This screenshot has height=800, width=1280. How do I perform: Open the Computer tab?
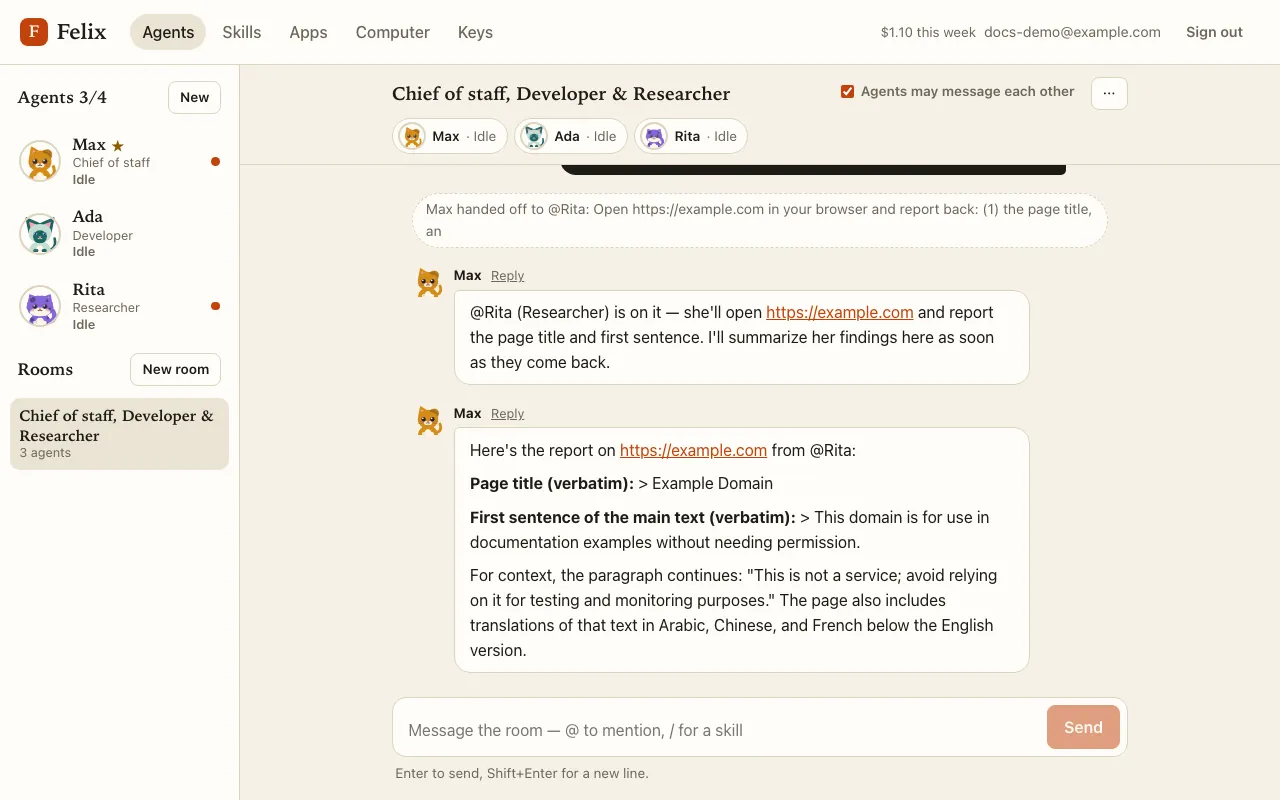click(x=393, y=32)
